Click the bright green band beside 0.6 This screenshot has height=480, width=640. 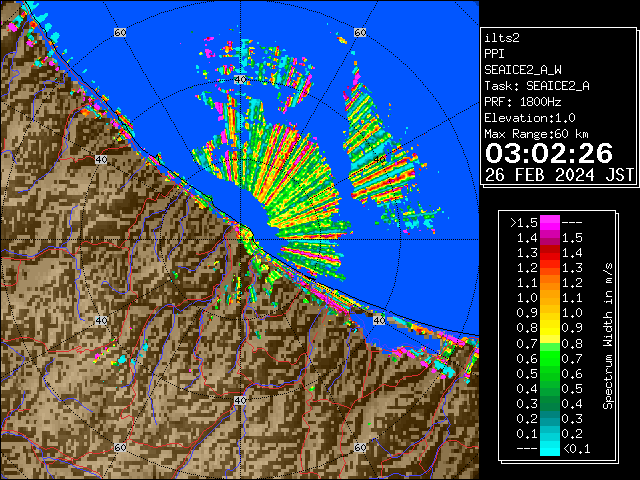(x=550, y=358)
